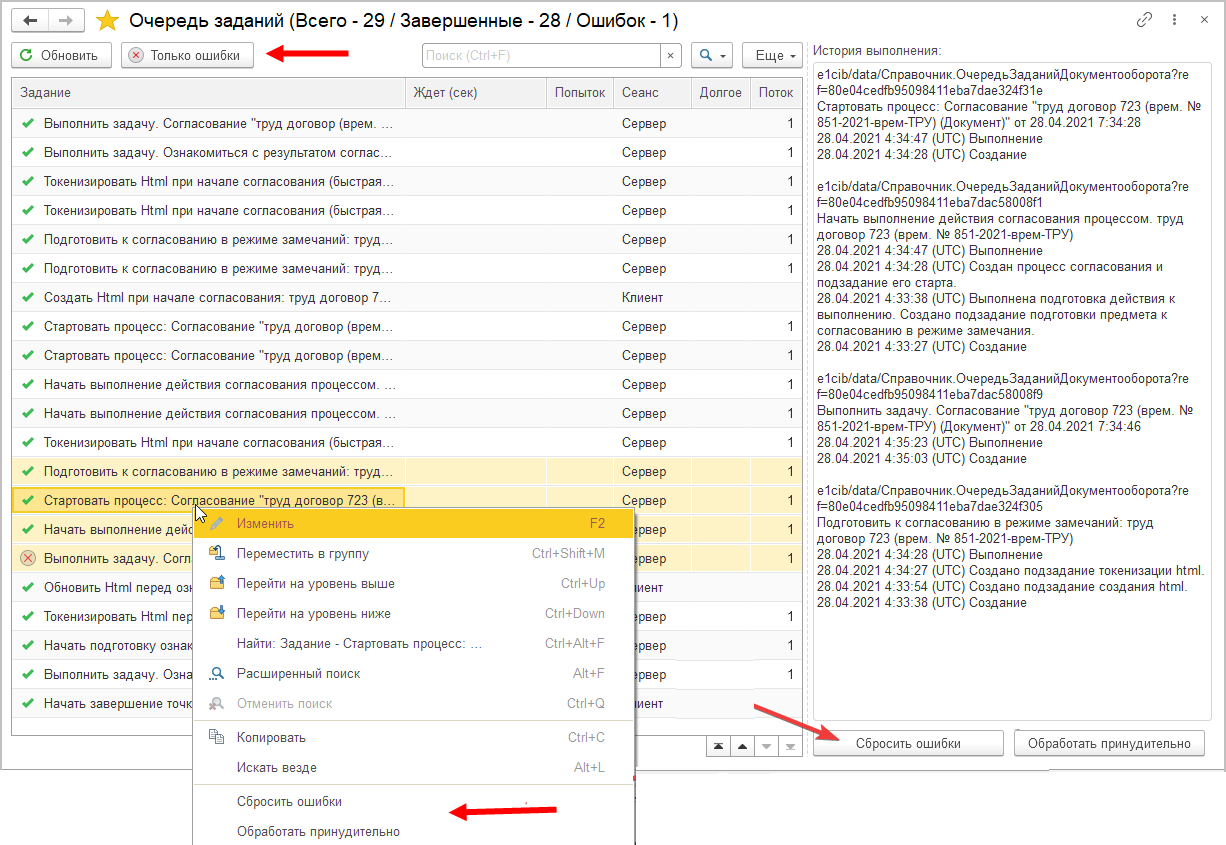
Task: Open the three-dot window menu
Action: click(x=1172, y=20)
